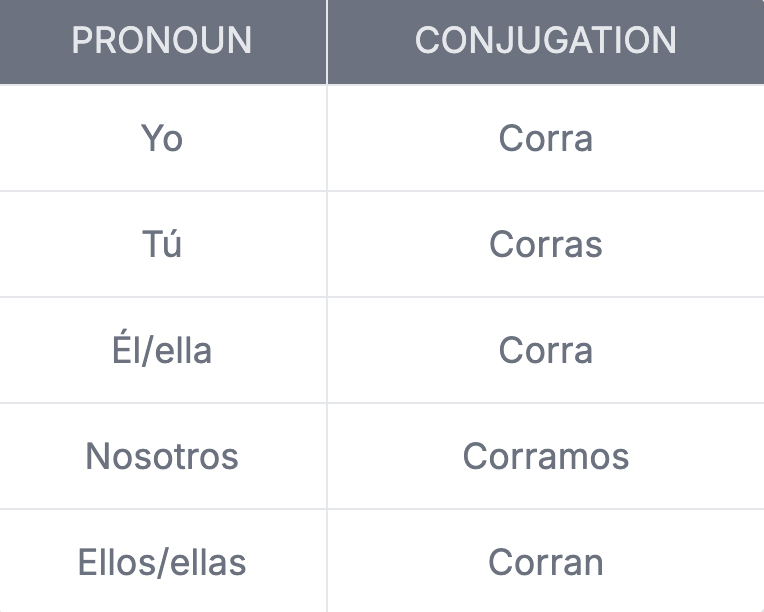Click the CONJUGATION column header
The width and height of the screenshot is (764, 612).
546,42
